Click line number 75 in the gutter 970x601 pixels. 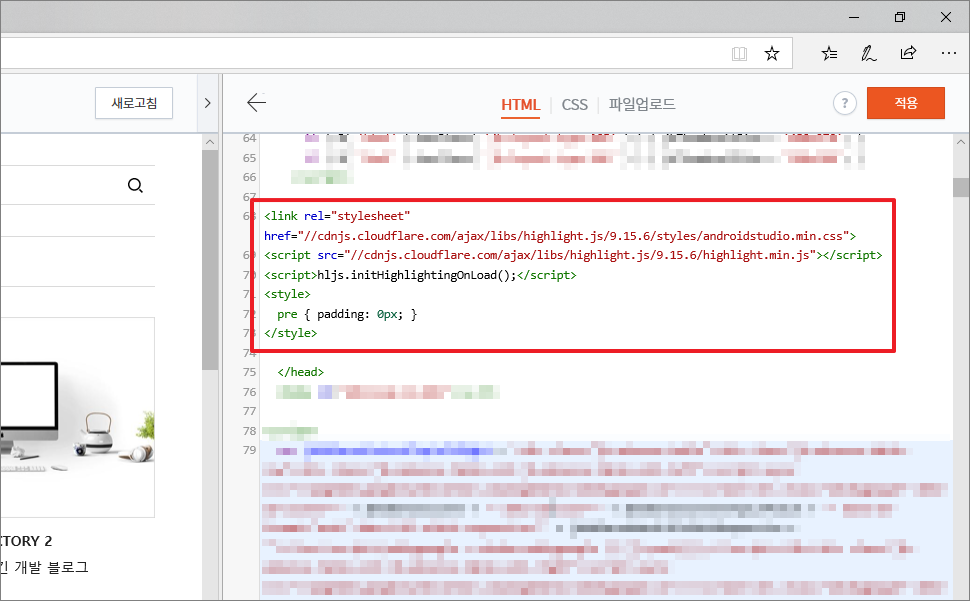249,372
